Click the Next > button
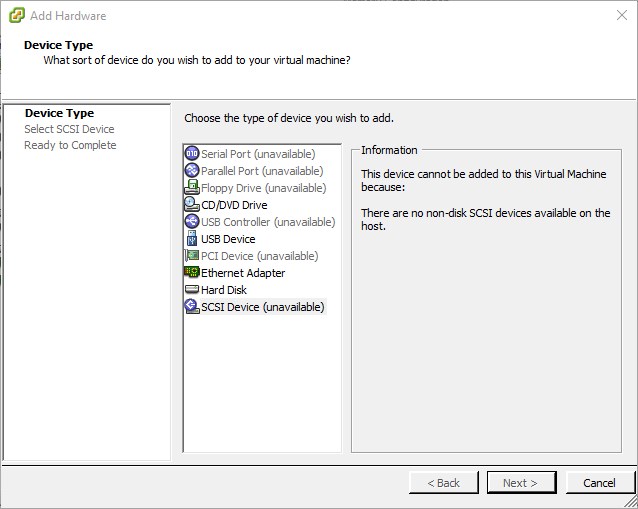The width and height of the screenshot is (638, 509). [x=519, y=483]
